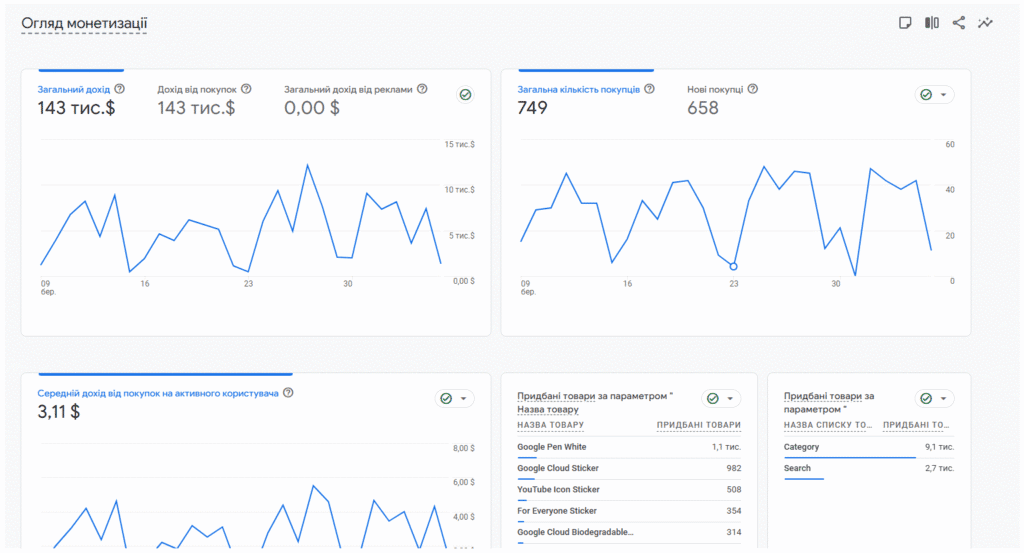The image size is (1024, 553).
Task: Open dropdown arrow on buyers card status
Action: pyautogui.click(x=943, y=95)
